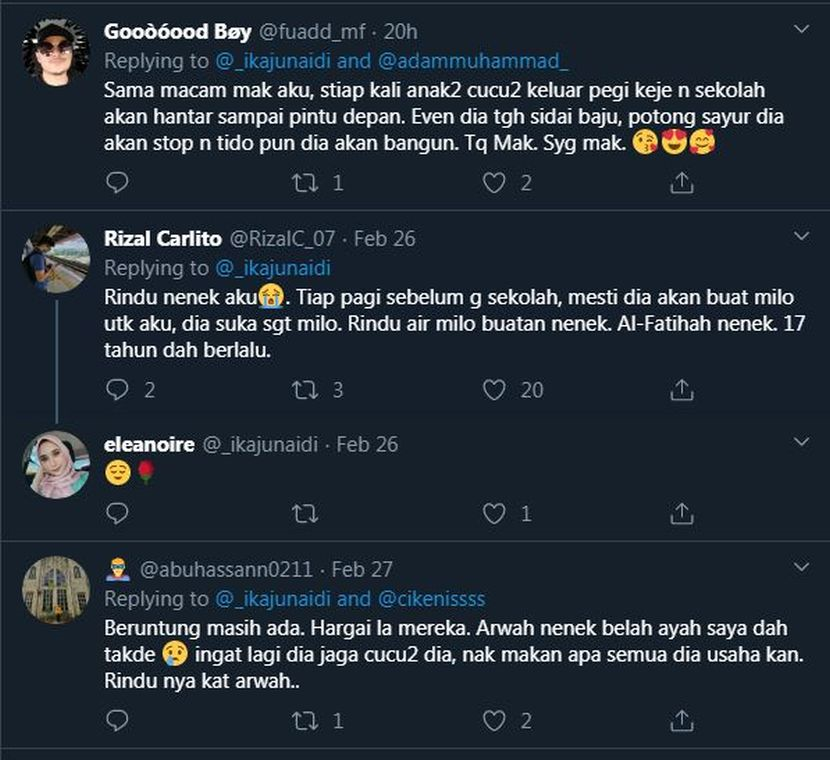The width and height of the screenshot is (830, 760).
Task: Expand options menu for Rizal Carlito's tweet
Action: [x=801, y=237]
